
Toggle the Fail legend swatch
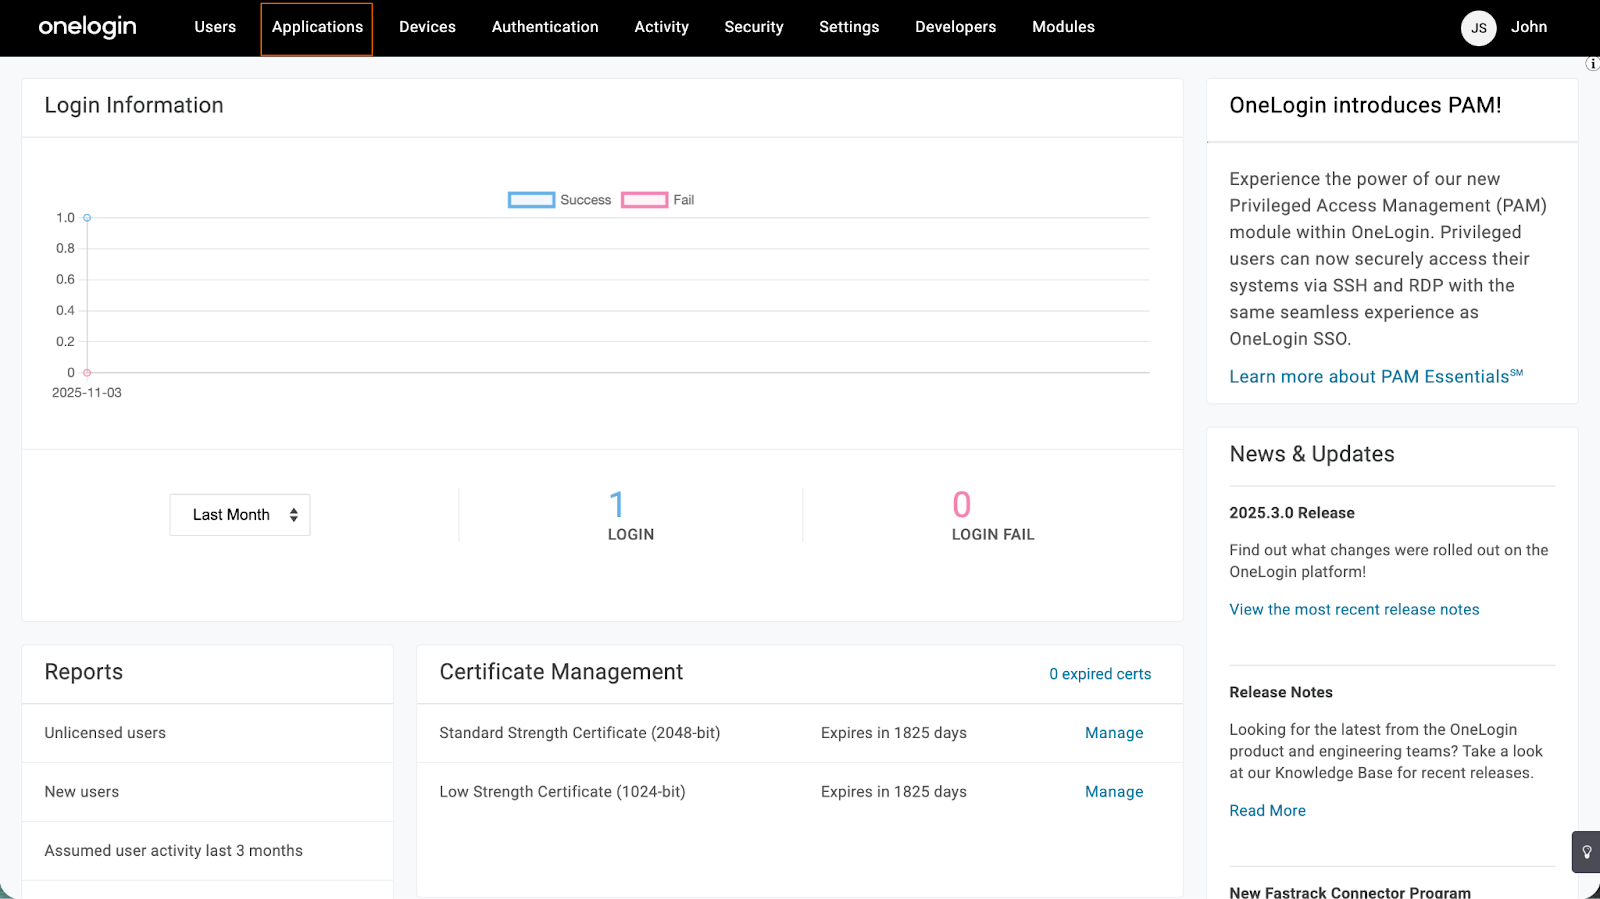[x=644, y=200]
